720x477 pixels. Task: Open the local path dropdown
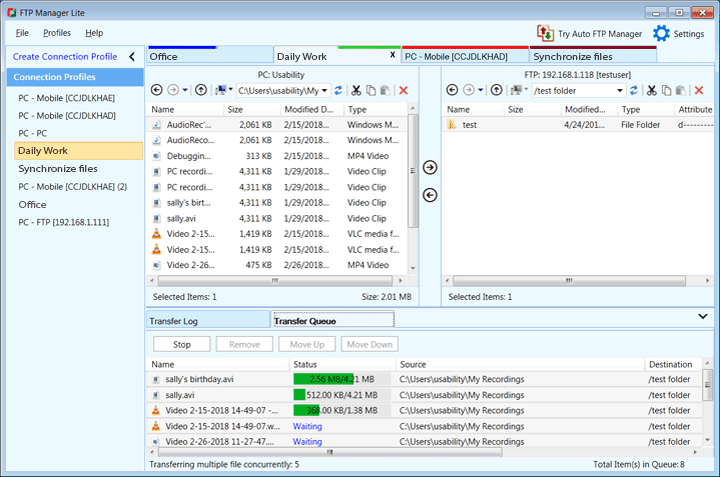point(325,90)
